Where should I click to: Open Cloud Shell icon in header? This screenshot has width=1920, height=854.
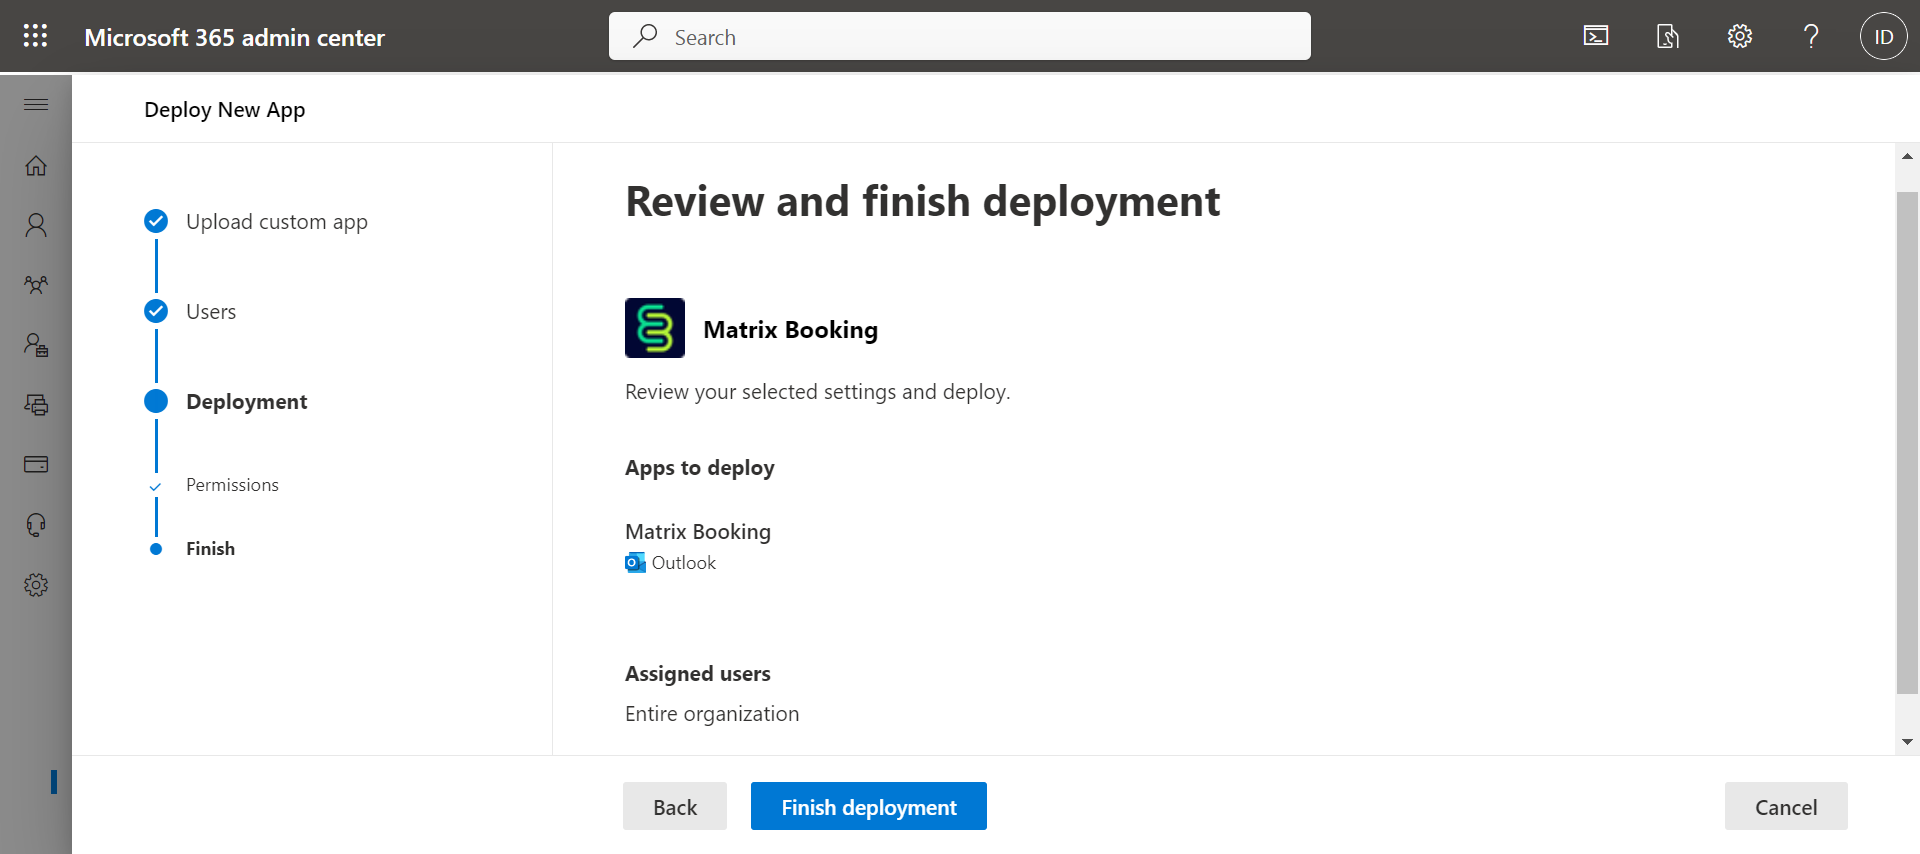1596,37
